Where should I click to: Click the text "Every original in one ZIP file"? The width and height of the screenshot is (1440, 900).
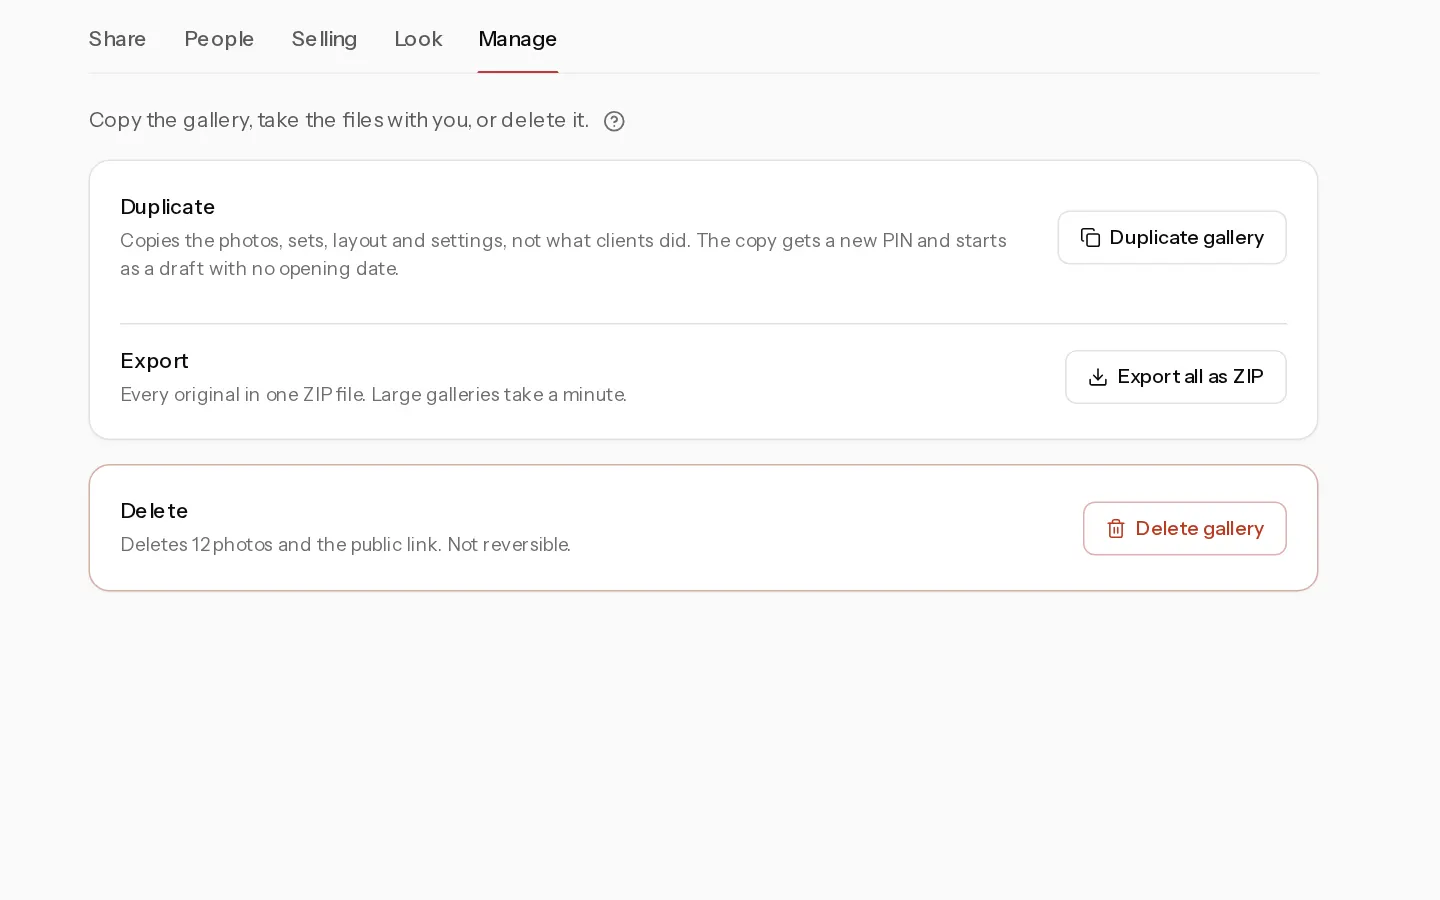click(242, 394)
